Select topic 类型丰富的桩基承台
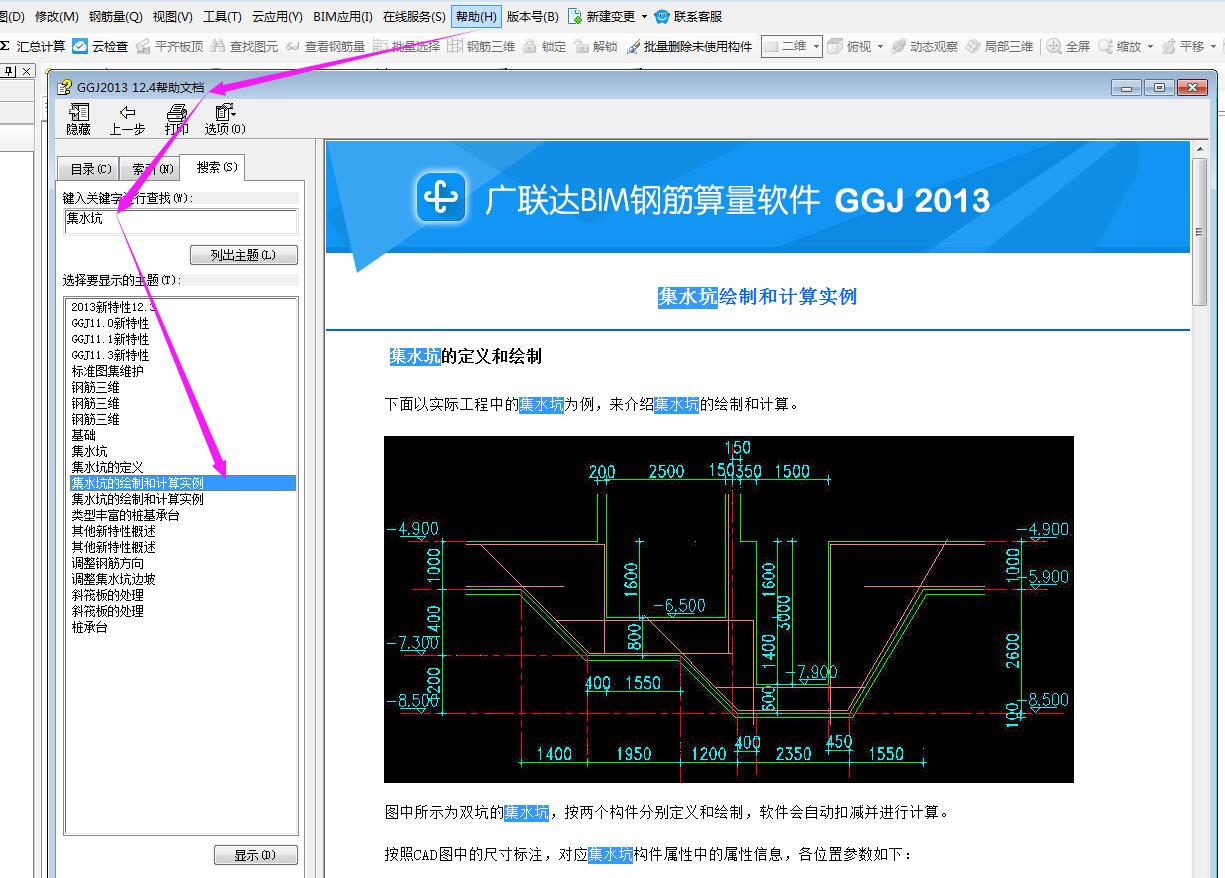The width and height of the screenshot is (1225, 878). tap(125, 515)
